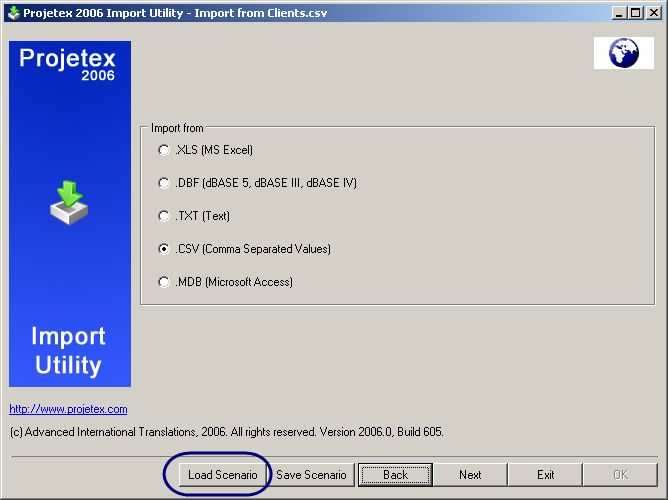Proceed with the Next button
The height and width of the screenshot is (500, 668).
[x=470, y=475]
